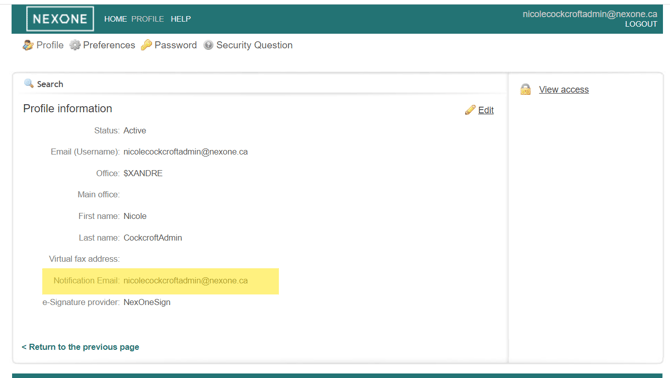Switch to the Preferences tab
Viewport: 670px width, 378px height.
coord(109,45)
